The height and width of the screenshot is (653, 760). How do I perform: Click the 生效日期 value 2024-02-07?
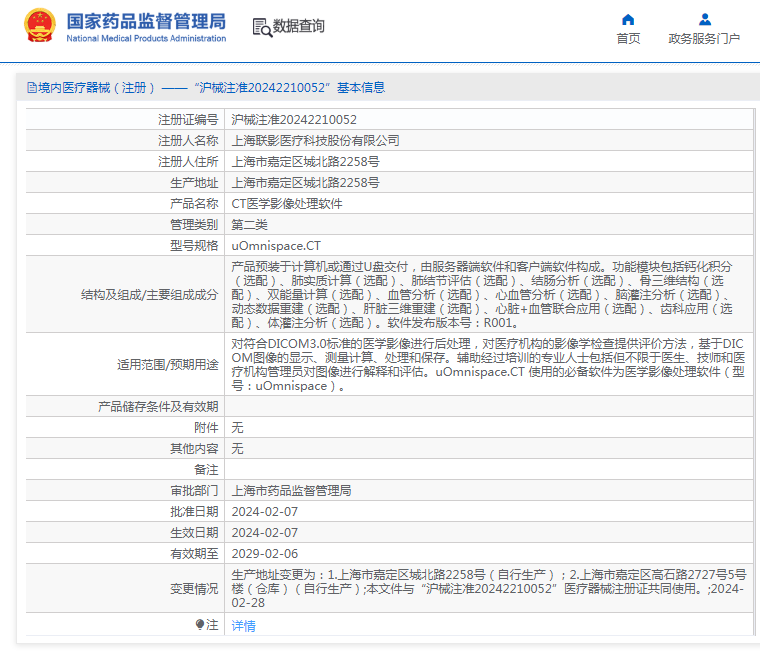pyautogui.click(x=265, y=533)
